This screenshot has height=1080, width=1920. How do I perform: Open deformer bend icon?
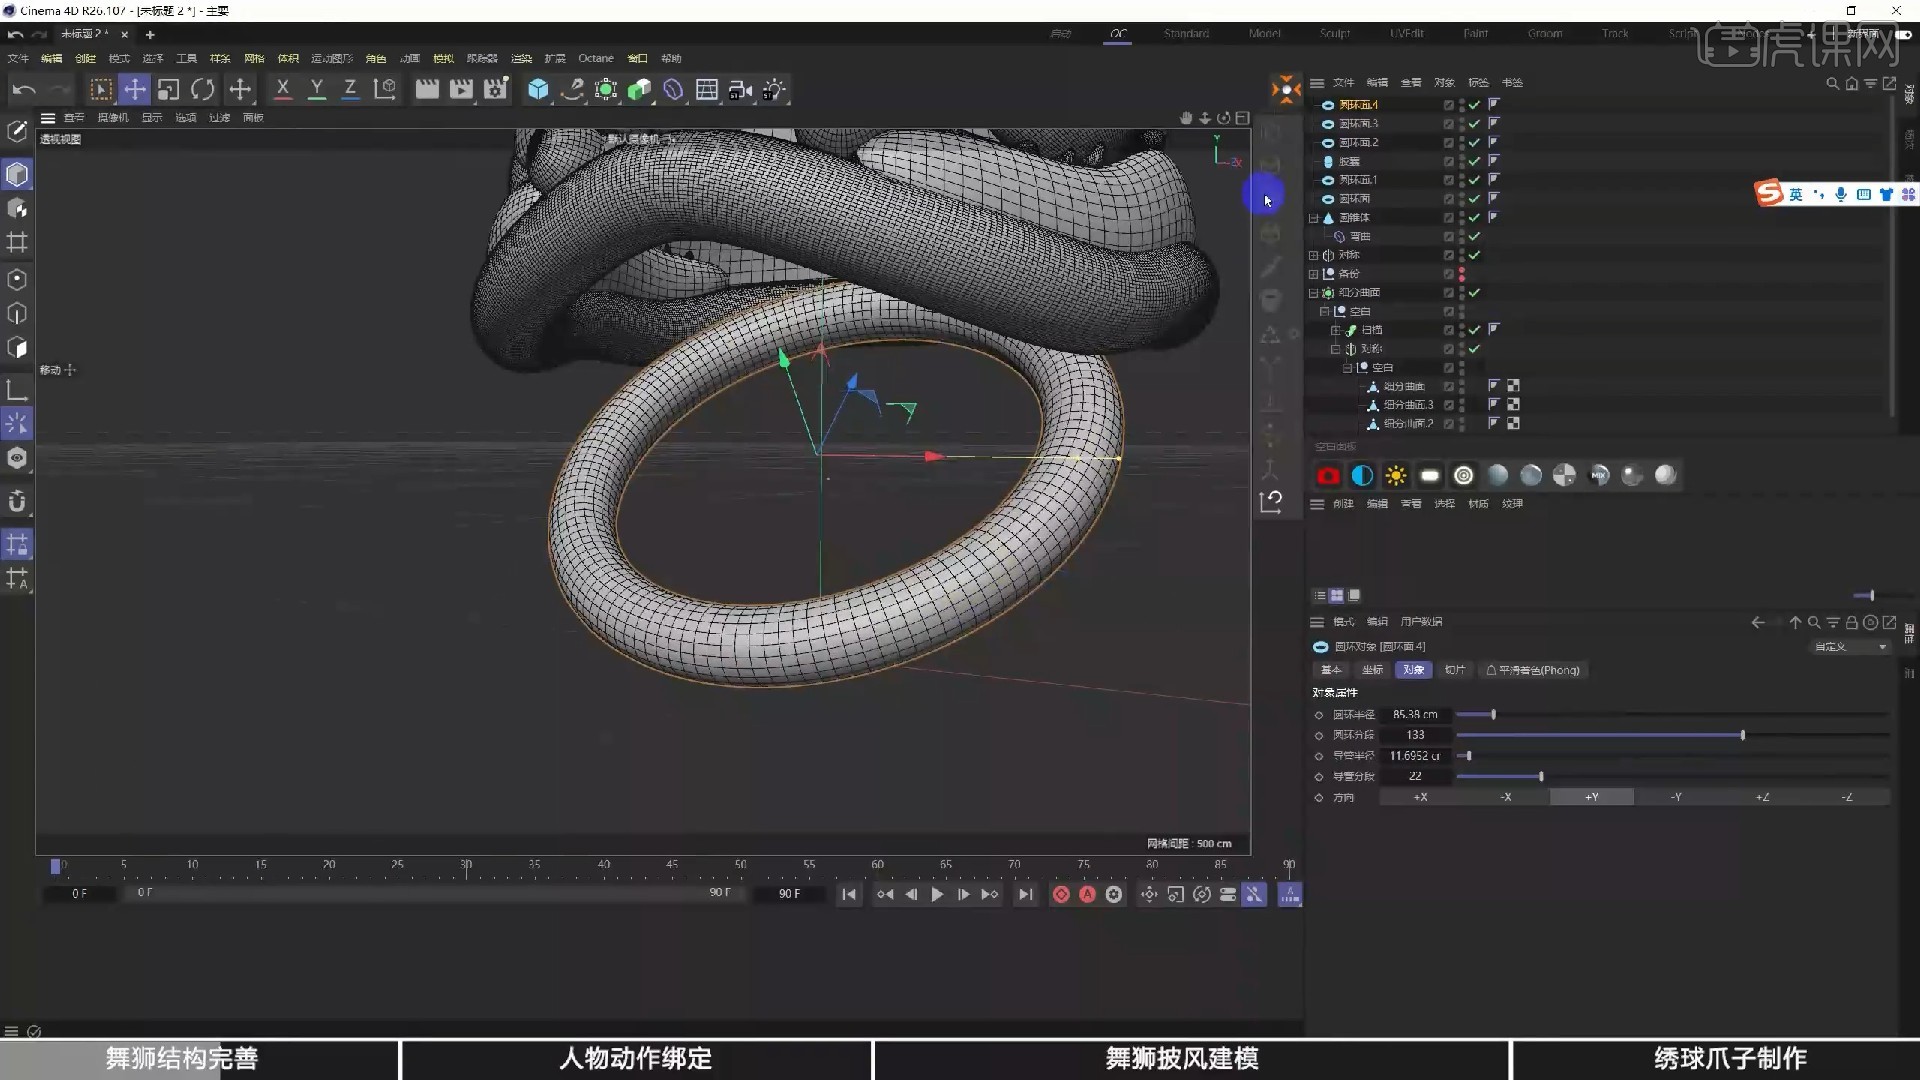click(x=673, y=90)
